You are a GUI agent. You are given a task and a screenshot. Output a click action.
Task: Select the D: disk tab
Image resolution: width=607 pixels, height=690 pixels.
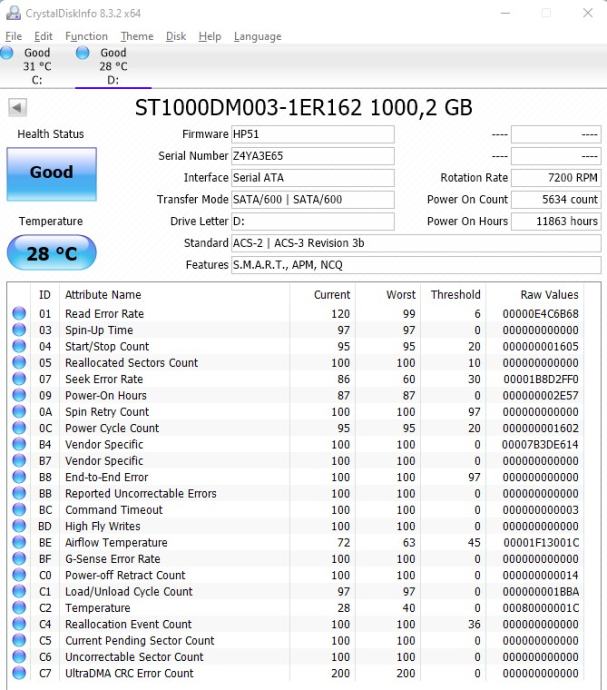pyautogui.click(x=113, y=66)
